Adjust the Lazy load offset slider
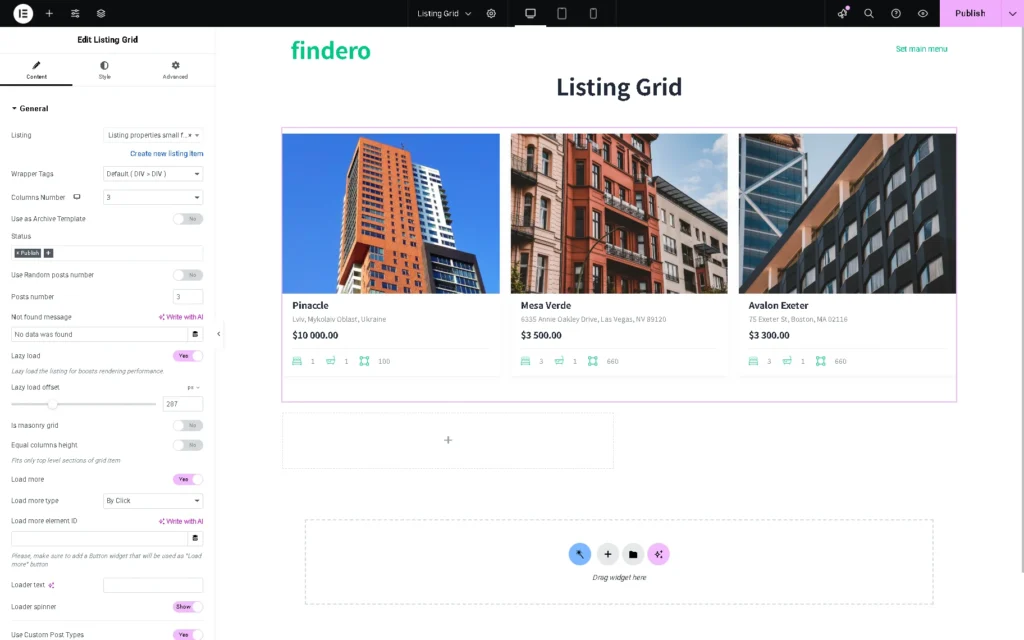 tap(54, 404)
